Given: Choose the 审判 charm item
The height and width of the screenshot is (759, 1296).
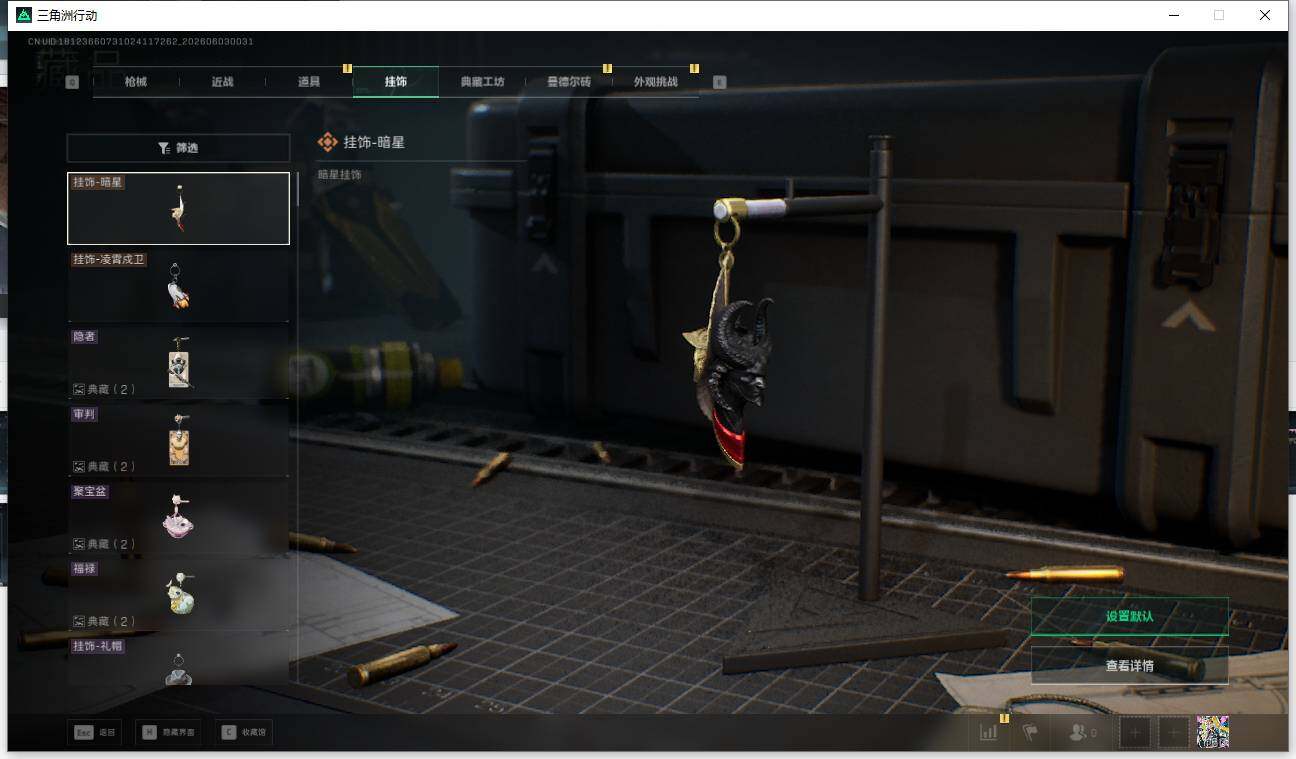Looking at the screenshot, I should (178, 439).
